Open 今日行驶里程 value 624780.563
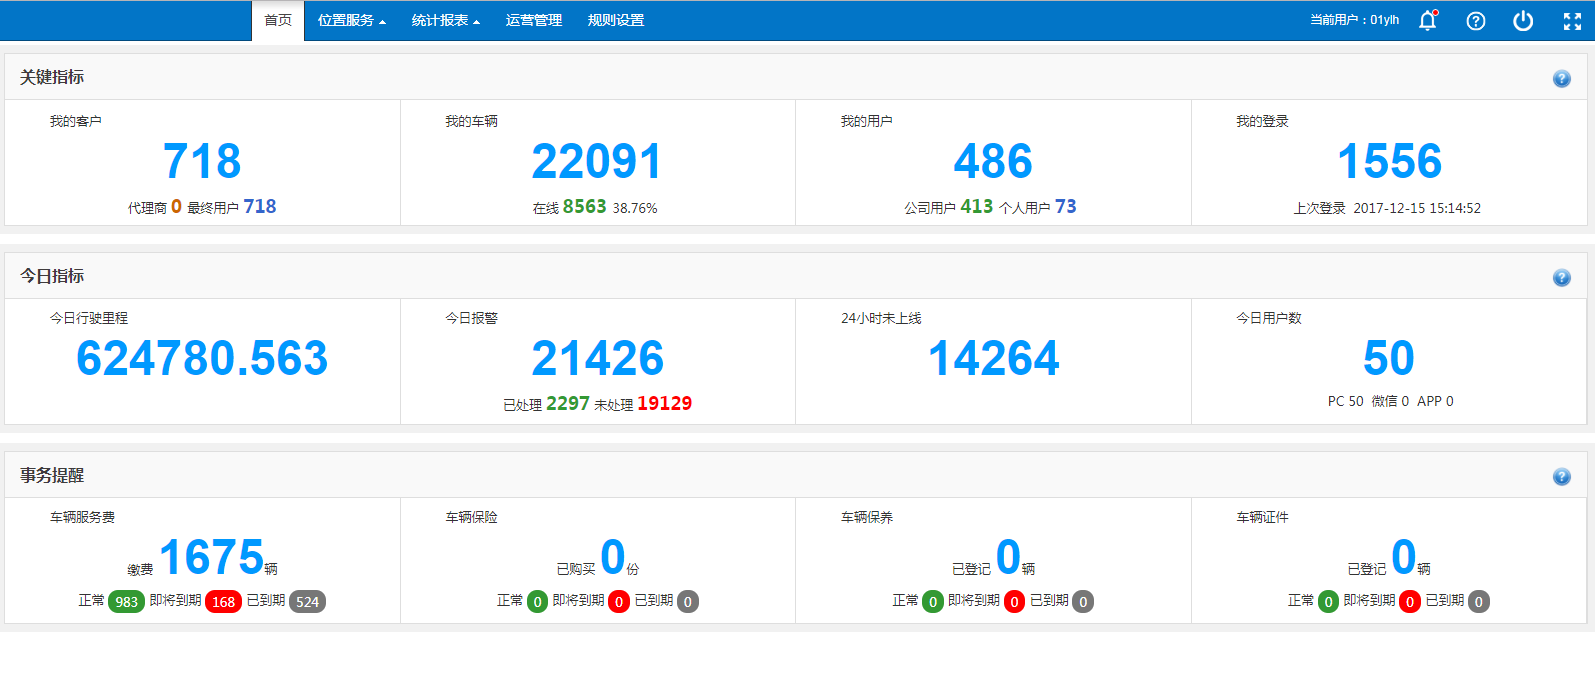 tap(202, 358)
